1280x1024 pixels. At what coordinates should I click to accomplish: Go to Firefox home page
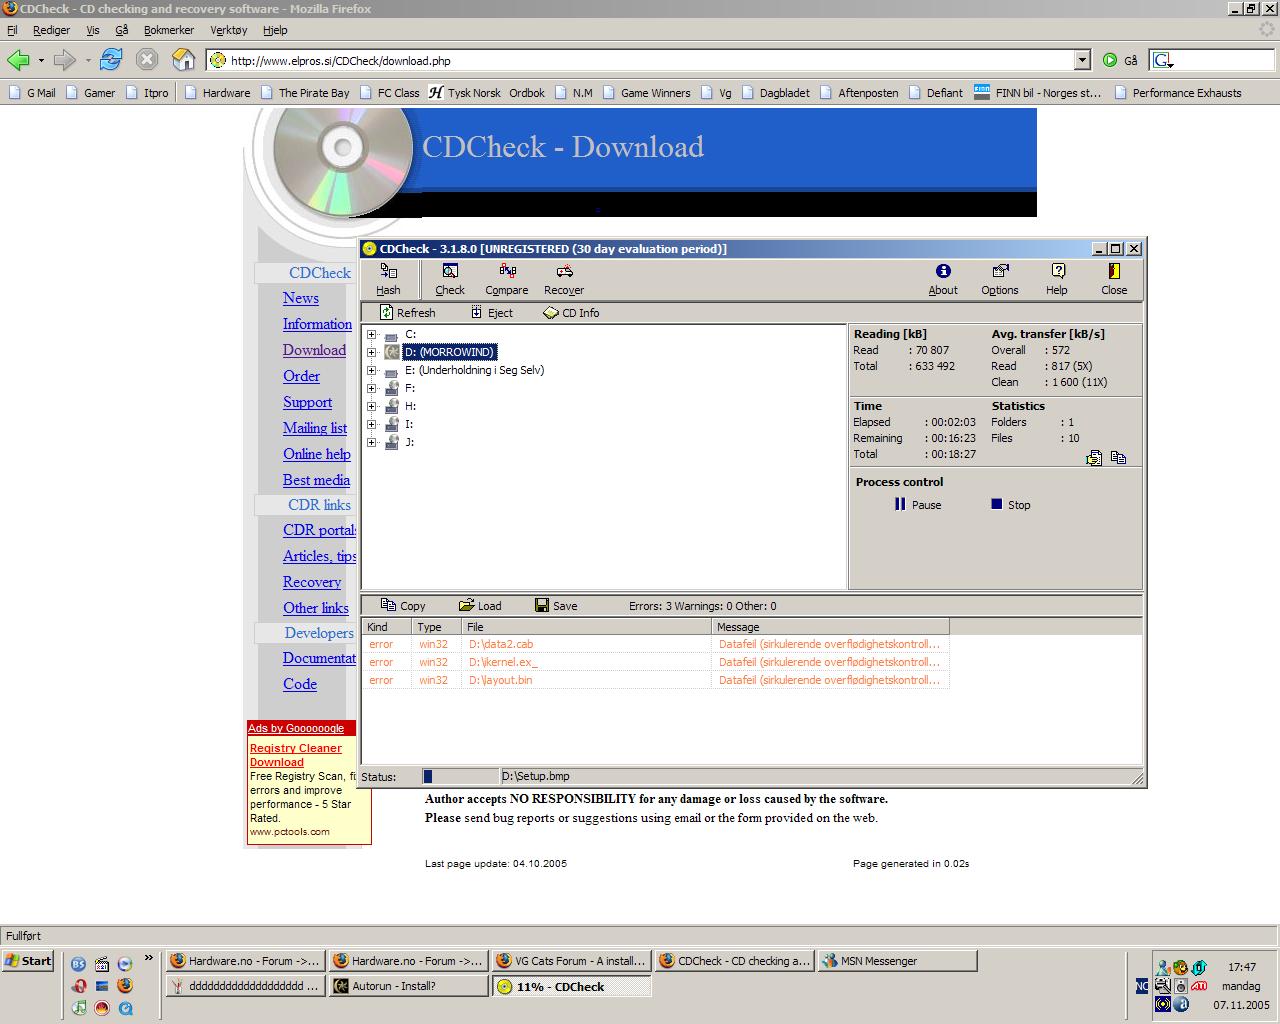pyautogui.click(x=183, y=60)
